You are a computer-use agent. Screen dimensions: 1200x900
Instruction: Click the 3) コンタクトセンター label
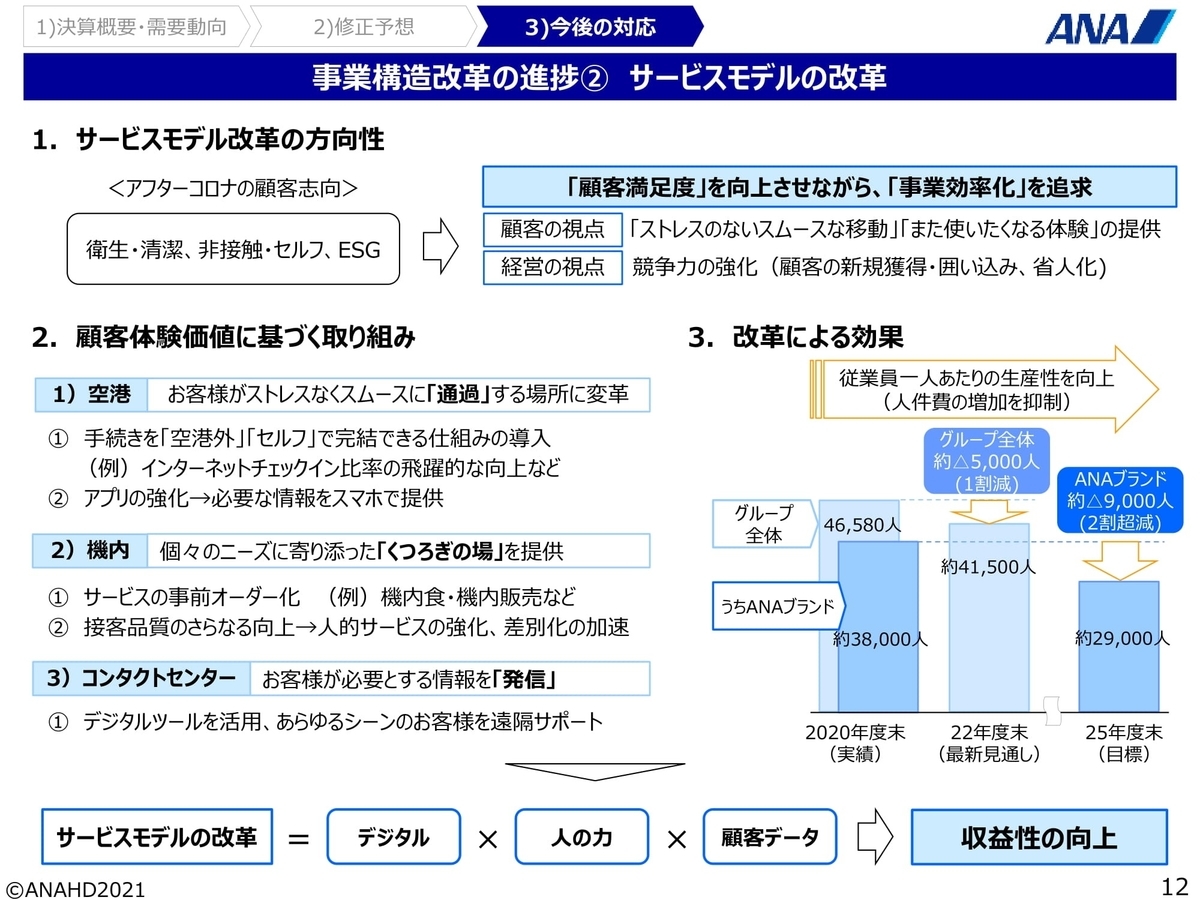[142, 679]
